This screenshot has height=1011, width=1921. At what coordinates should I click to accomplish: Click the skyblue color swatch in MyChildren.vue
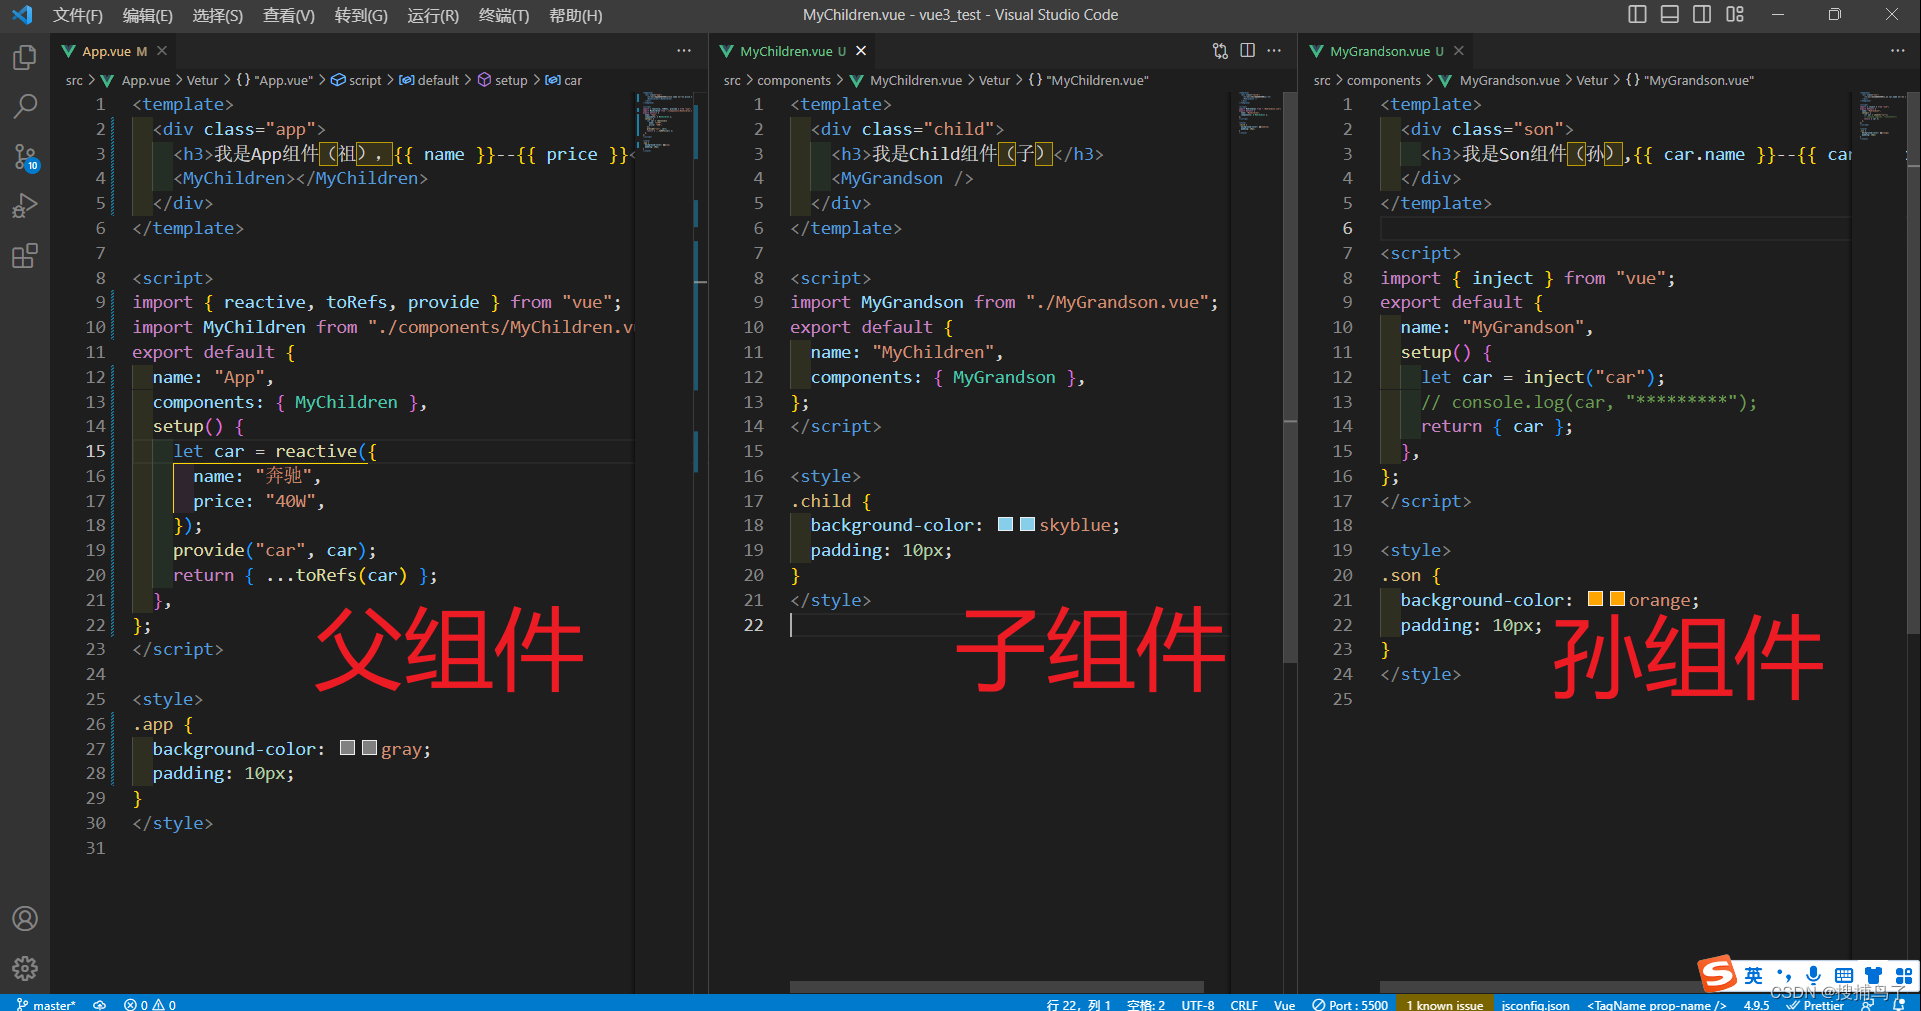click(1027, 524)
